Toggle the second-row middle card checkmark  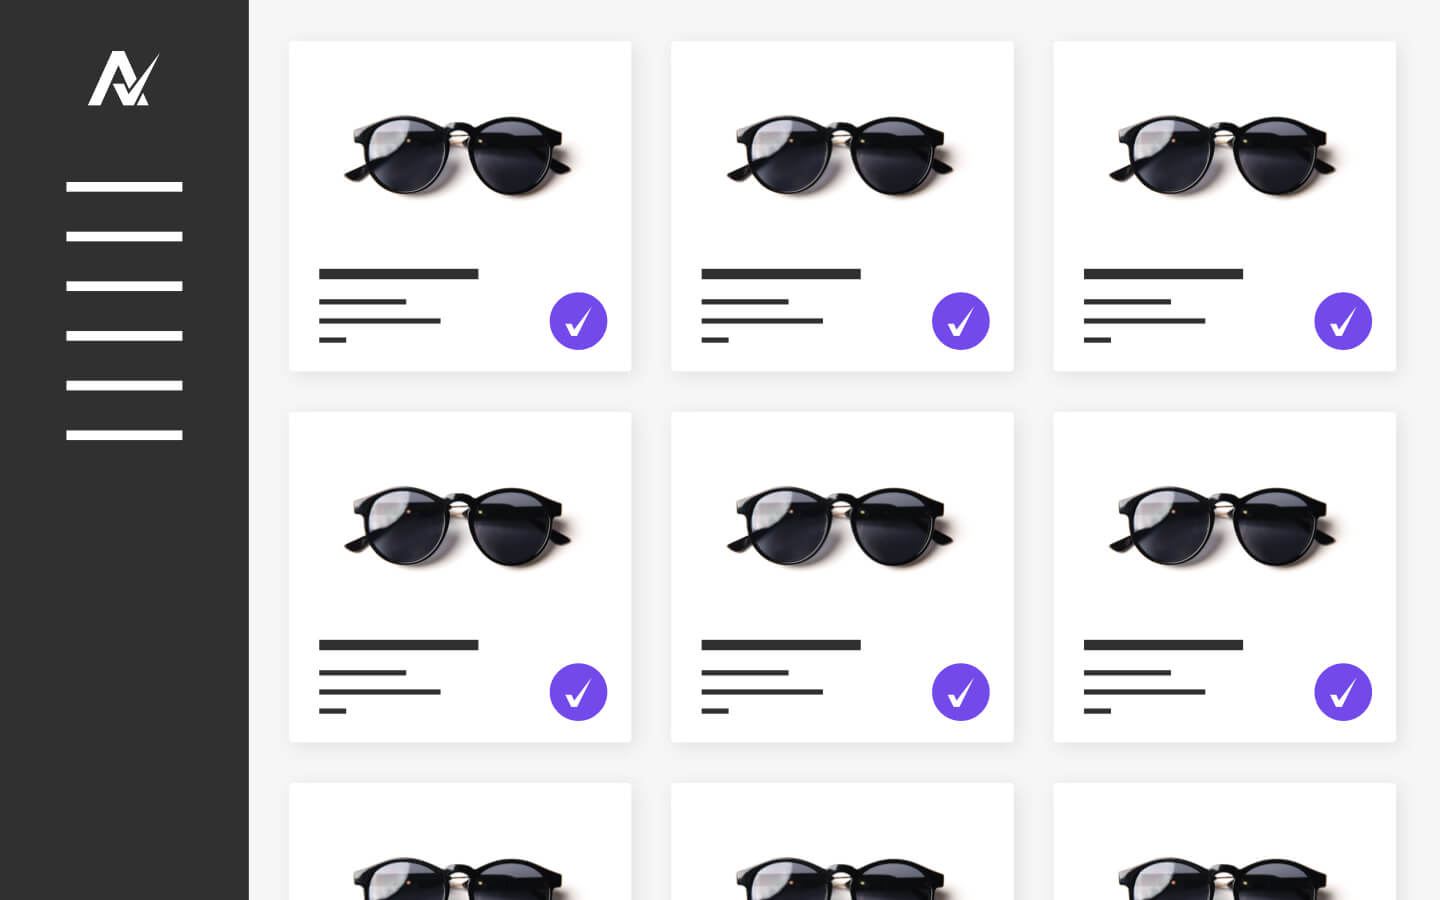pyautogui.click(x=961, y=692)
